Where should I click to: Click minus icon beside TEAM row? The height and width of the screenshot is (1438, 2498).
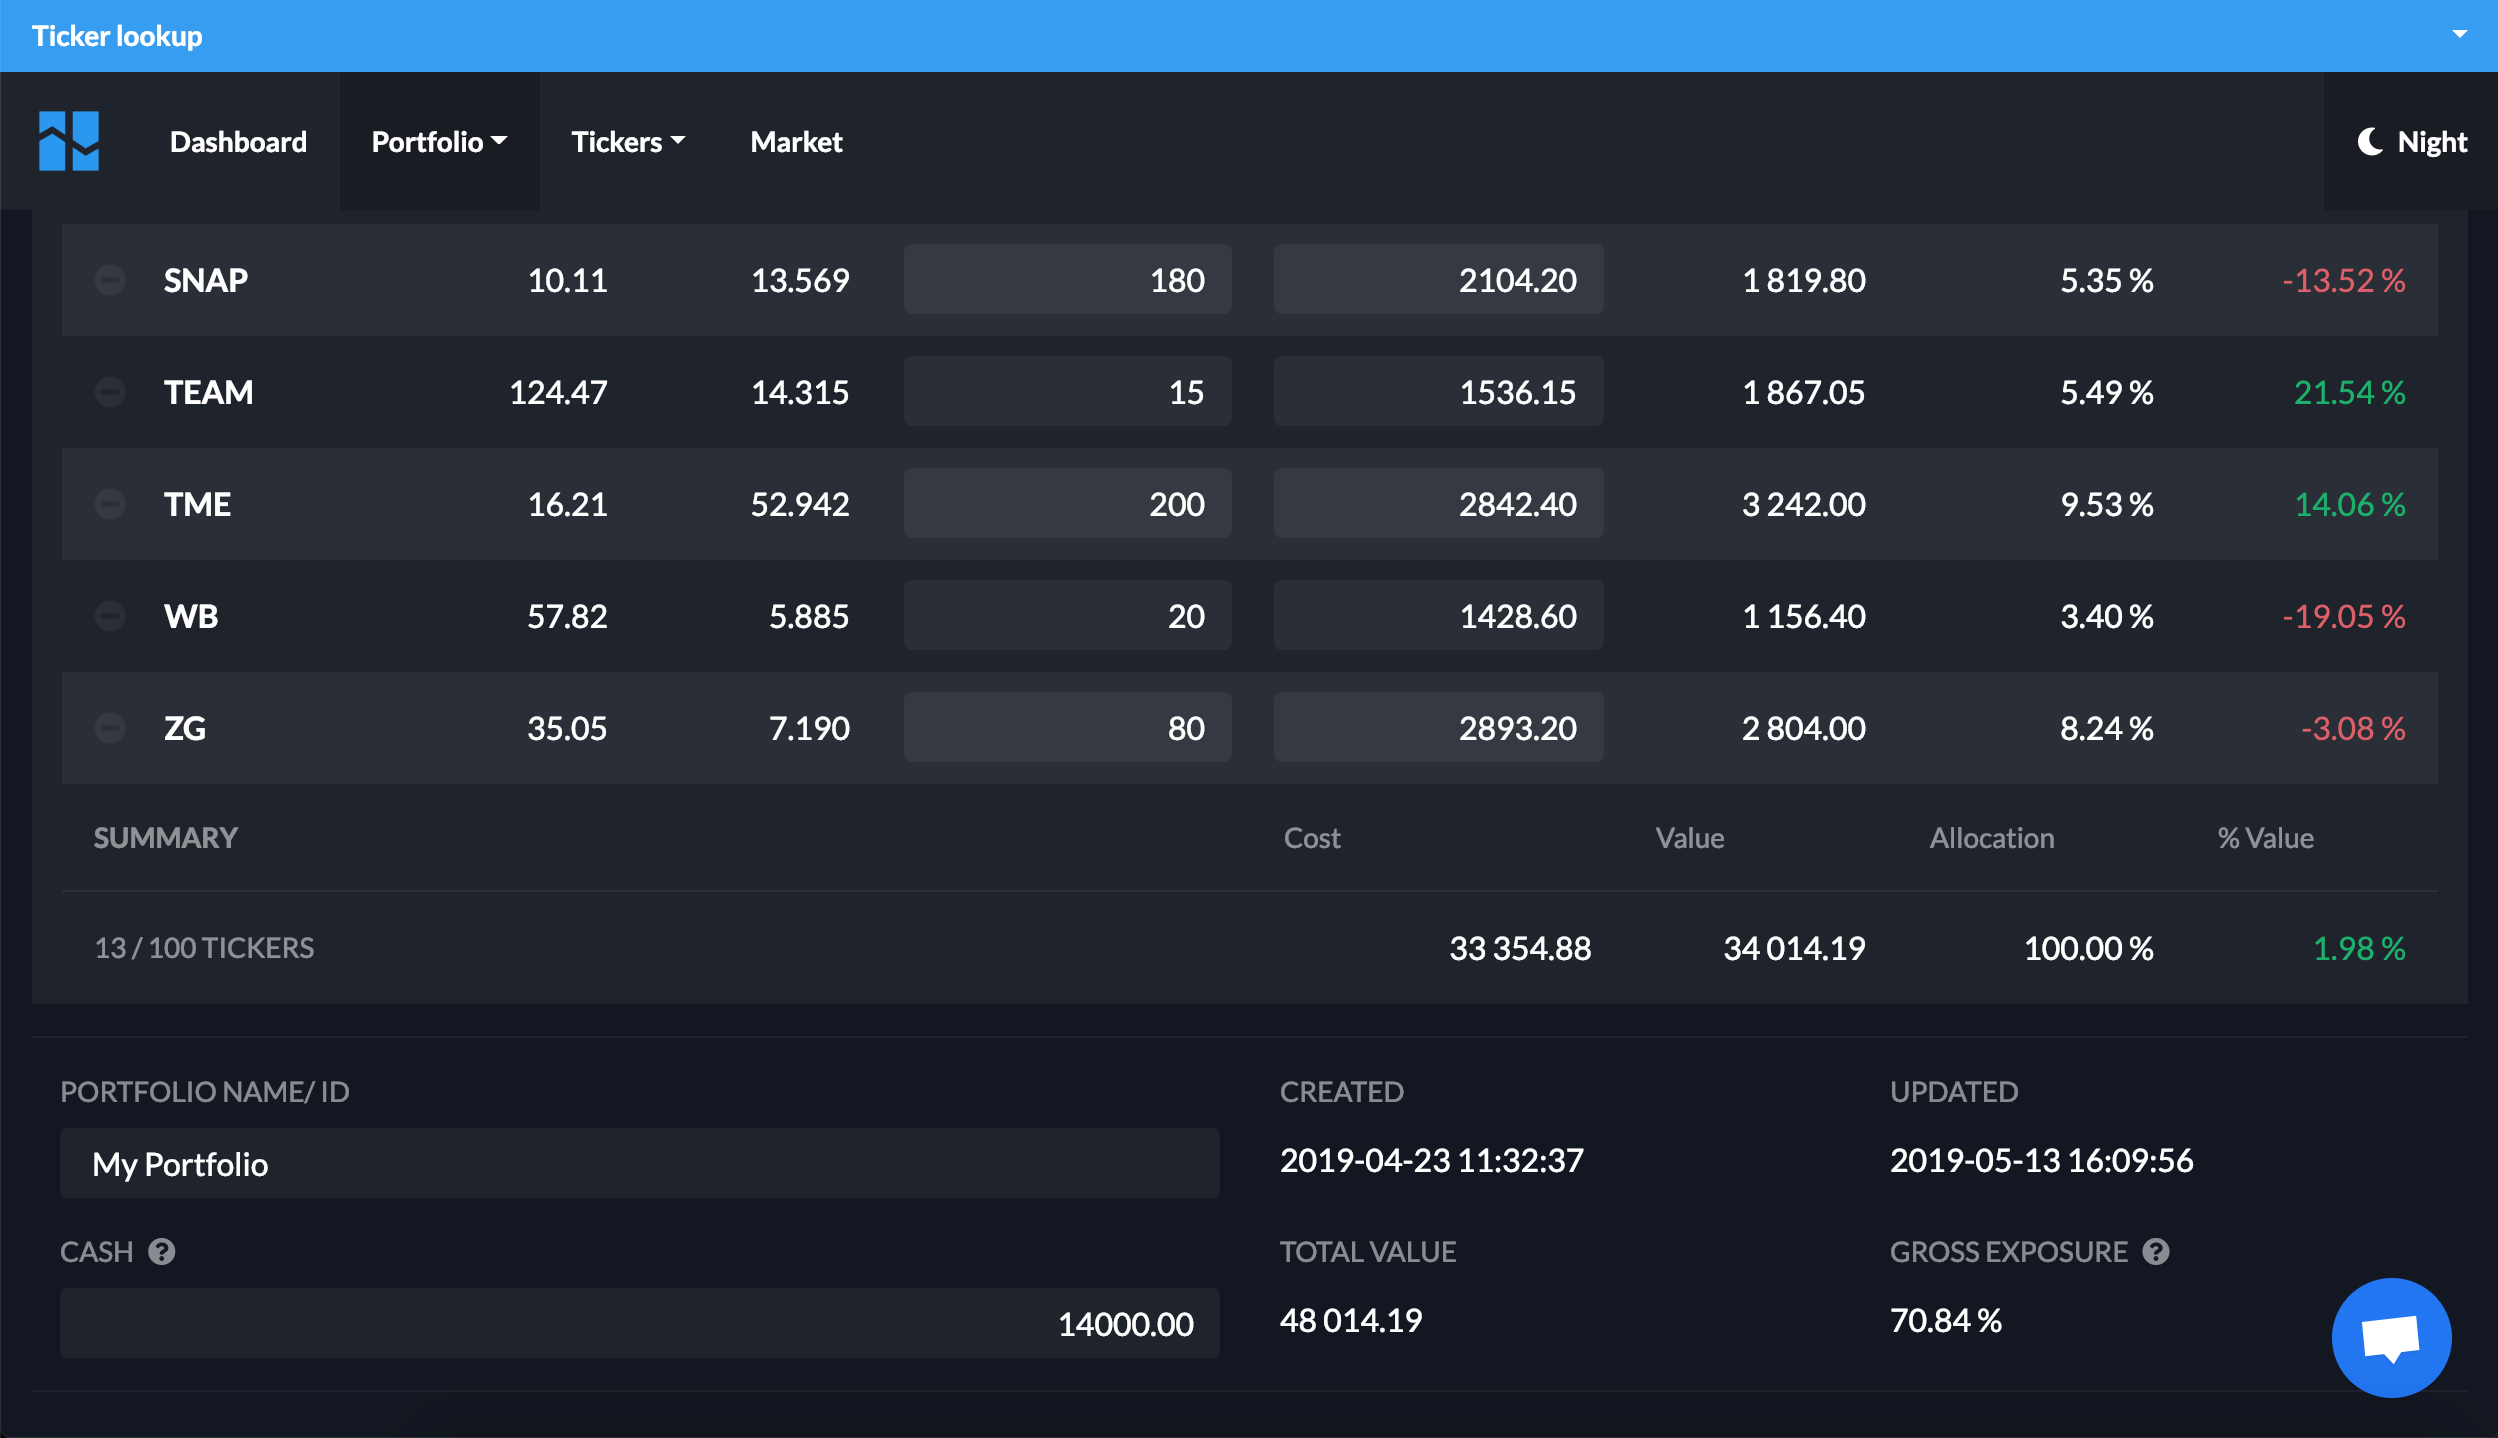(x=110, y=392)
